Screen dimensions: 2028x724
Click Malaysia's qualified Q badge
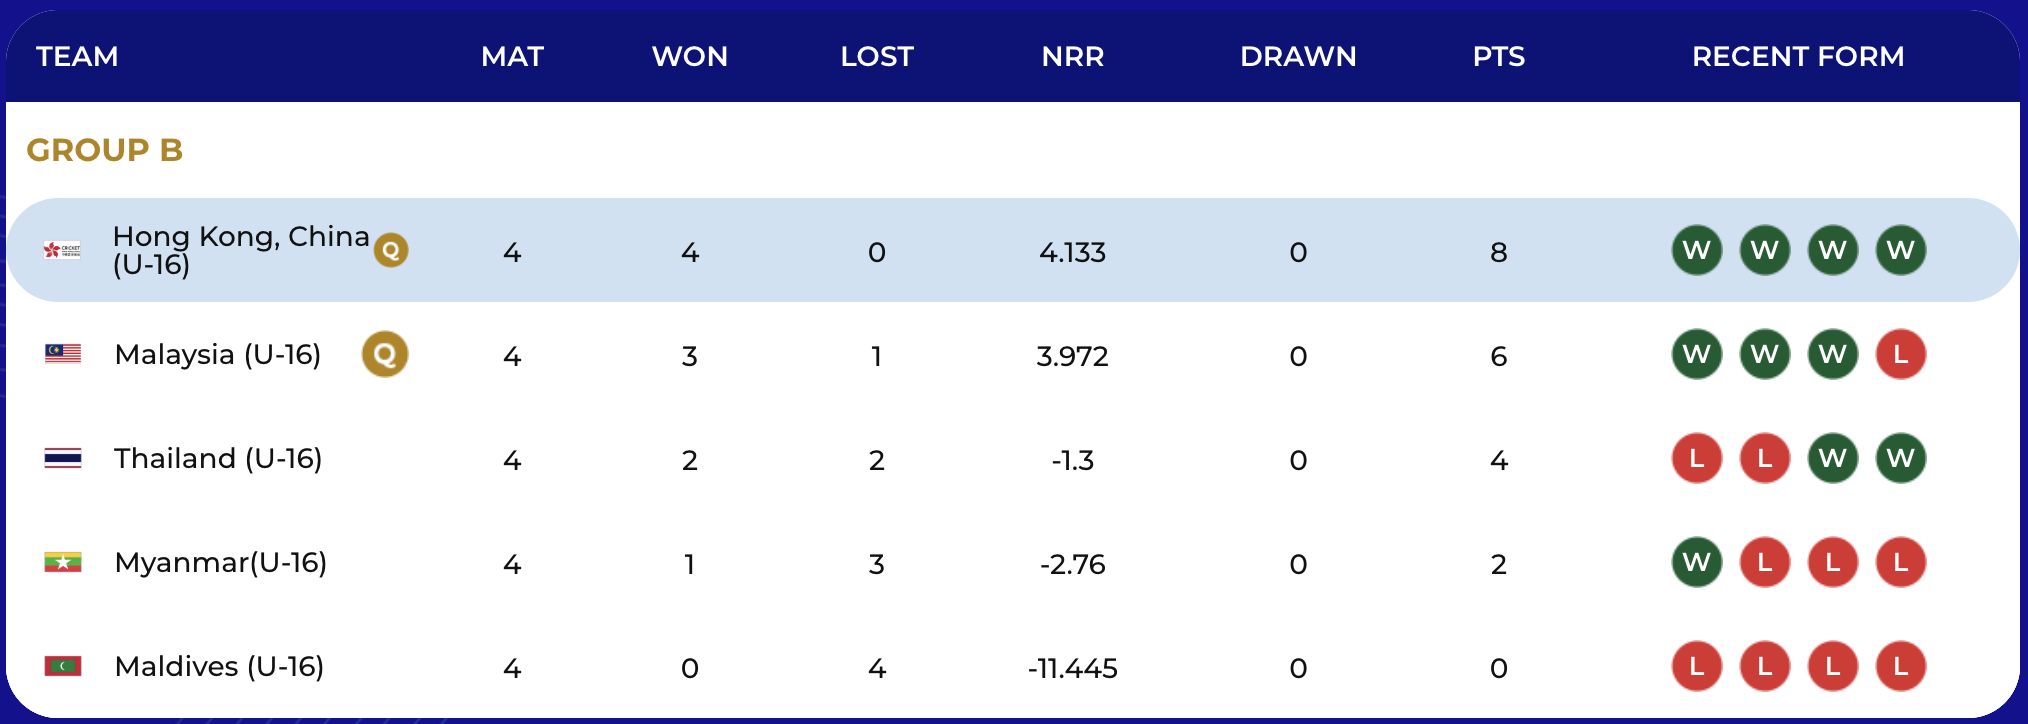(x=385, y=354)
